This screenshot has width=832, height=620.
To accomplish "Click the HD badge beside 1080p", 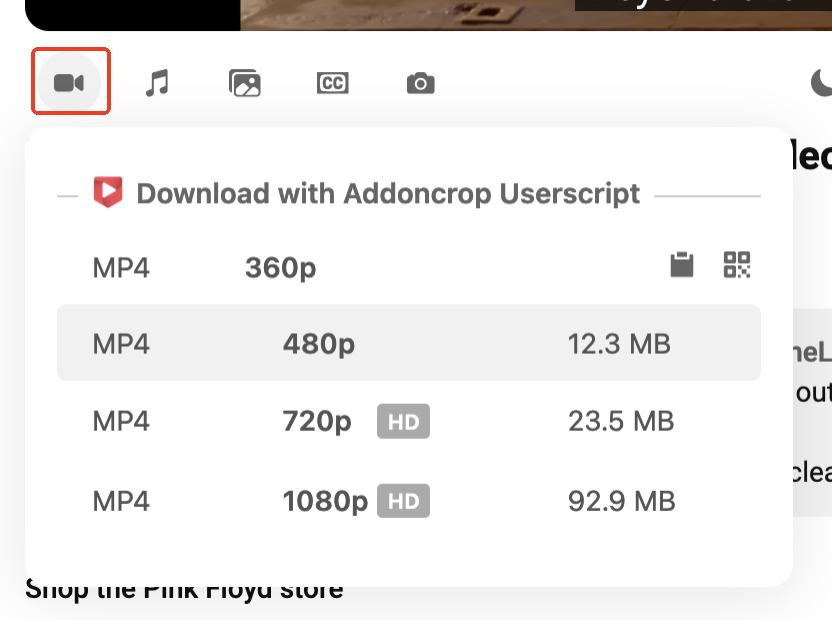I will [403, 500].
